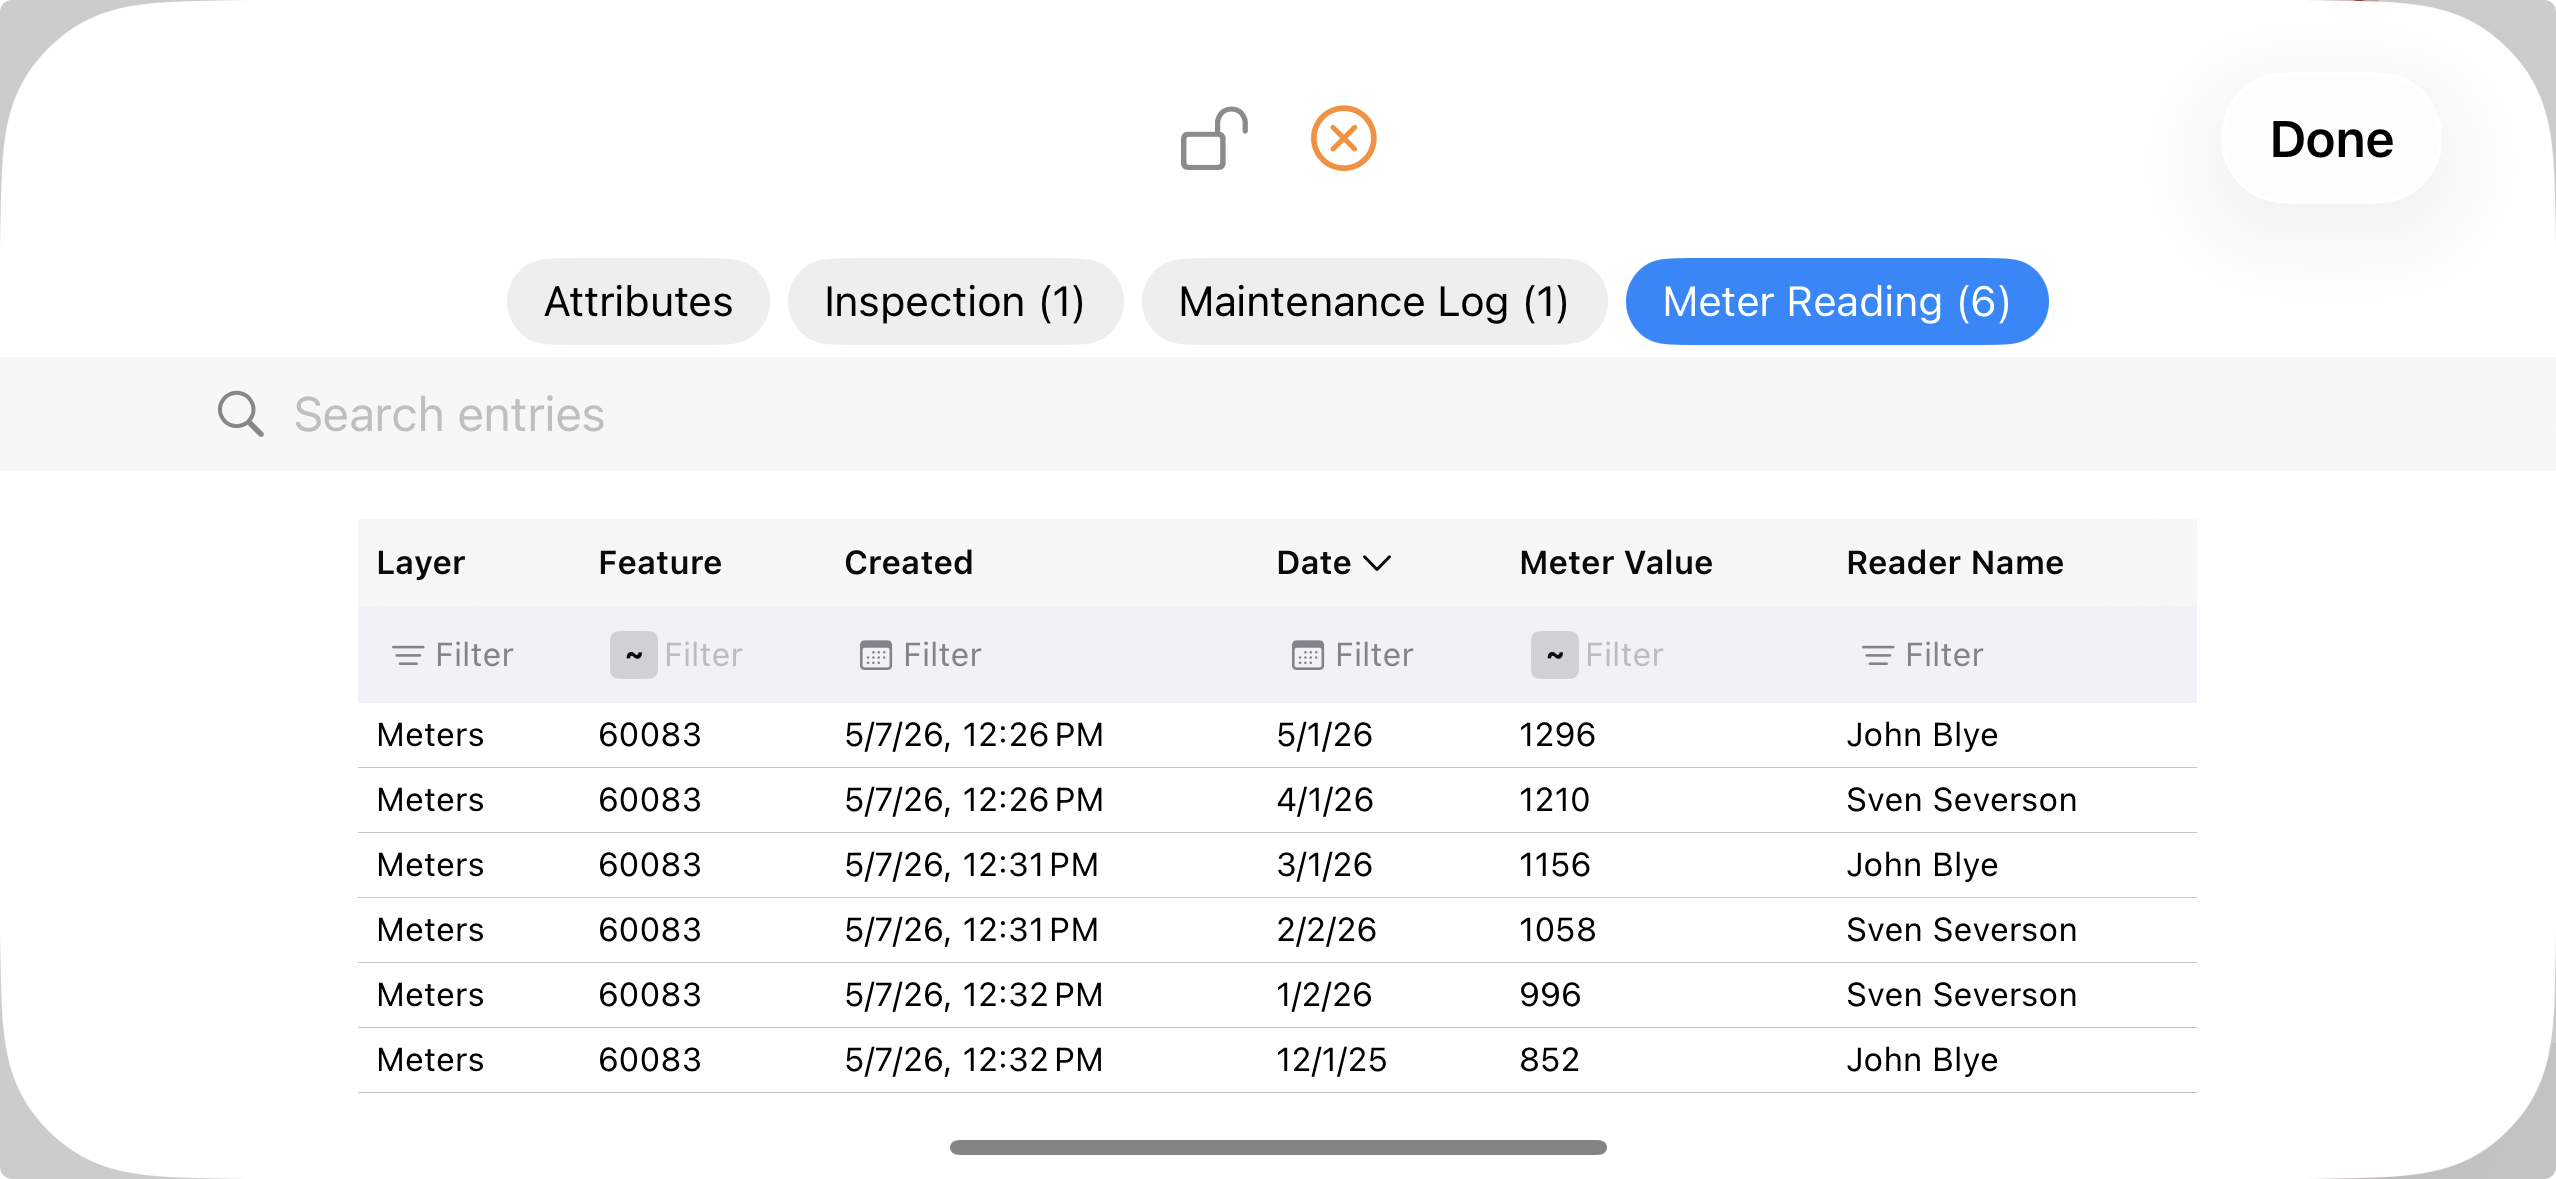Select meter value 996 cell
Screen dimensions: 2556x1179
point(1550,995)
